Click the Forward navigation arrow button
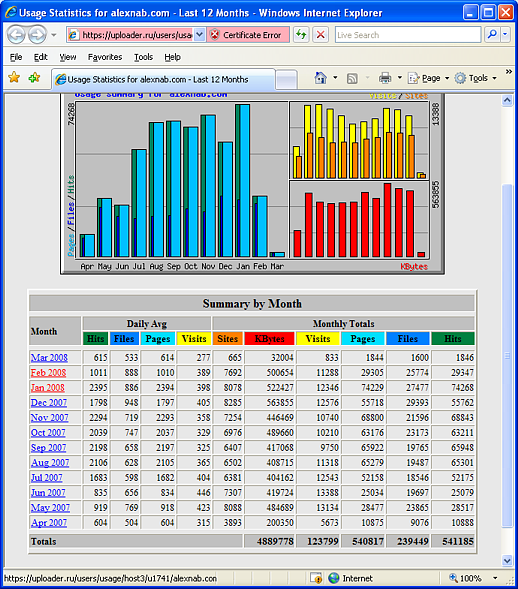 click(x=37, y=35)
